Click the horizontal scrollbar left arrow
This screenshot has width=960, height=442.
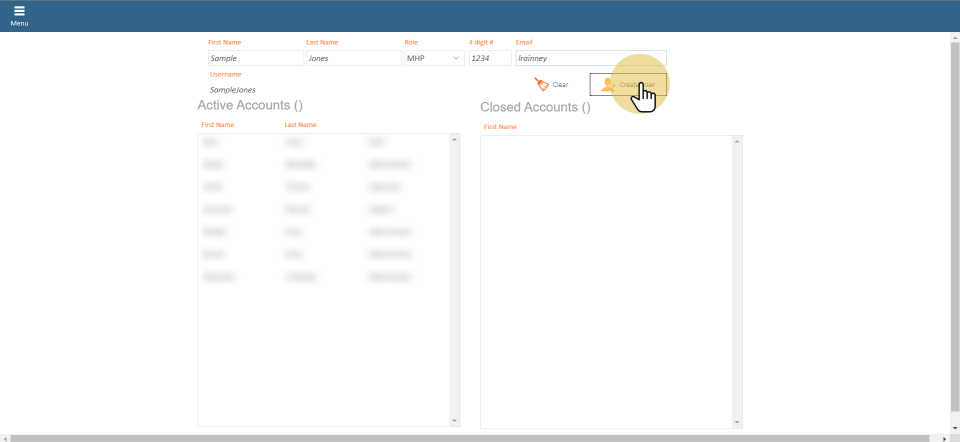pos(6,438)
